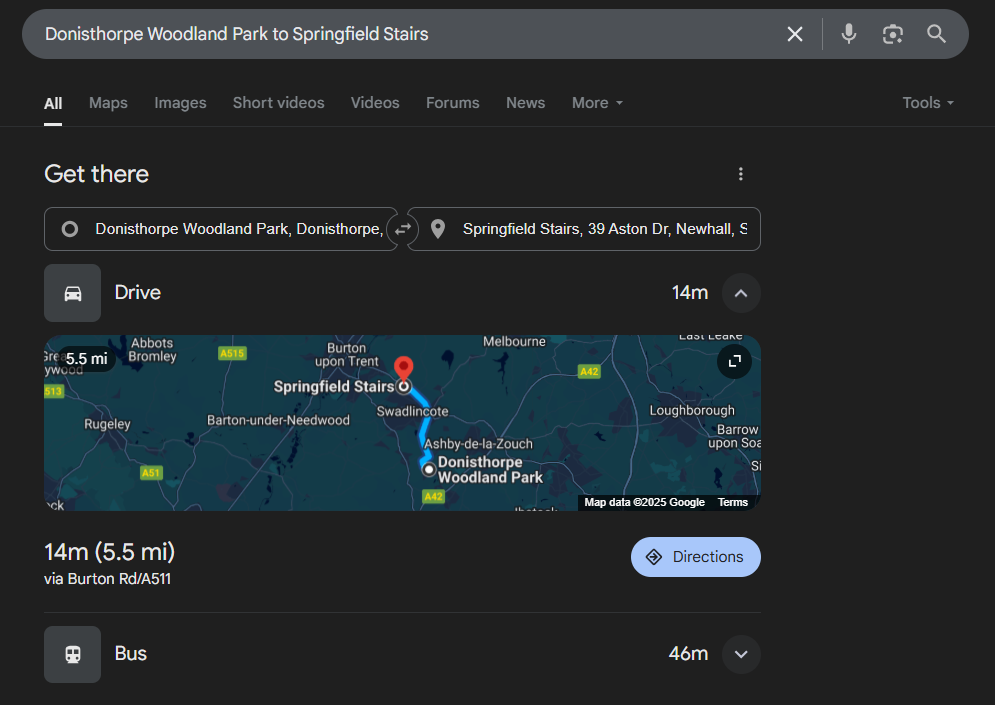Click the A51 road shield on map
Screen dimensions: 995x705
pos(151,473)
